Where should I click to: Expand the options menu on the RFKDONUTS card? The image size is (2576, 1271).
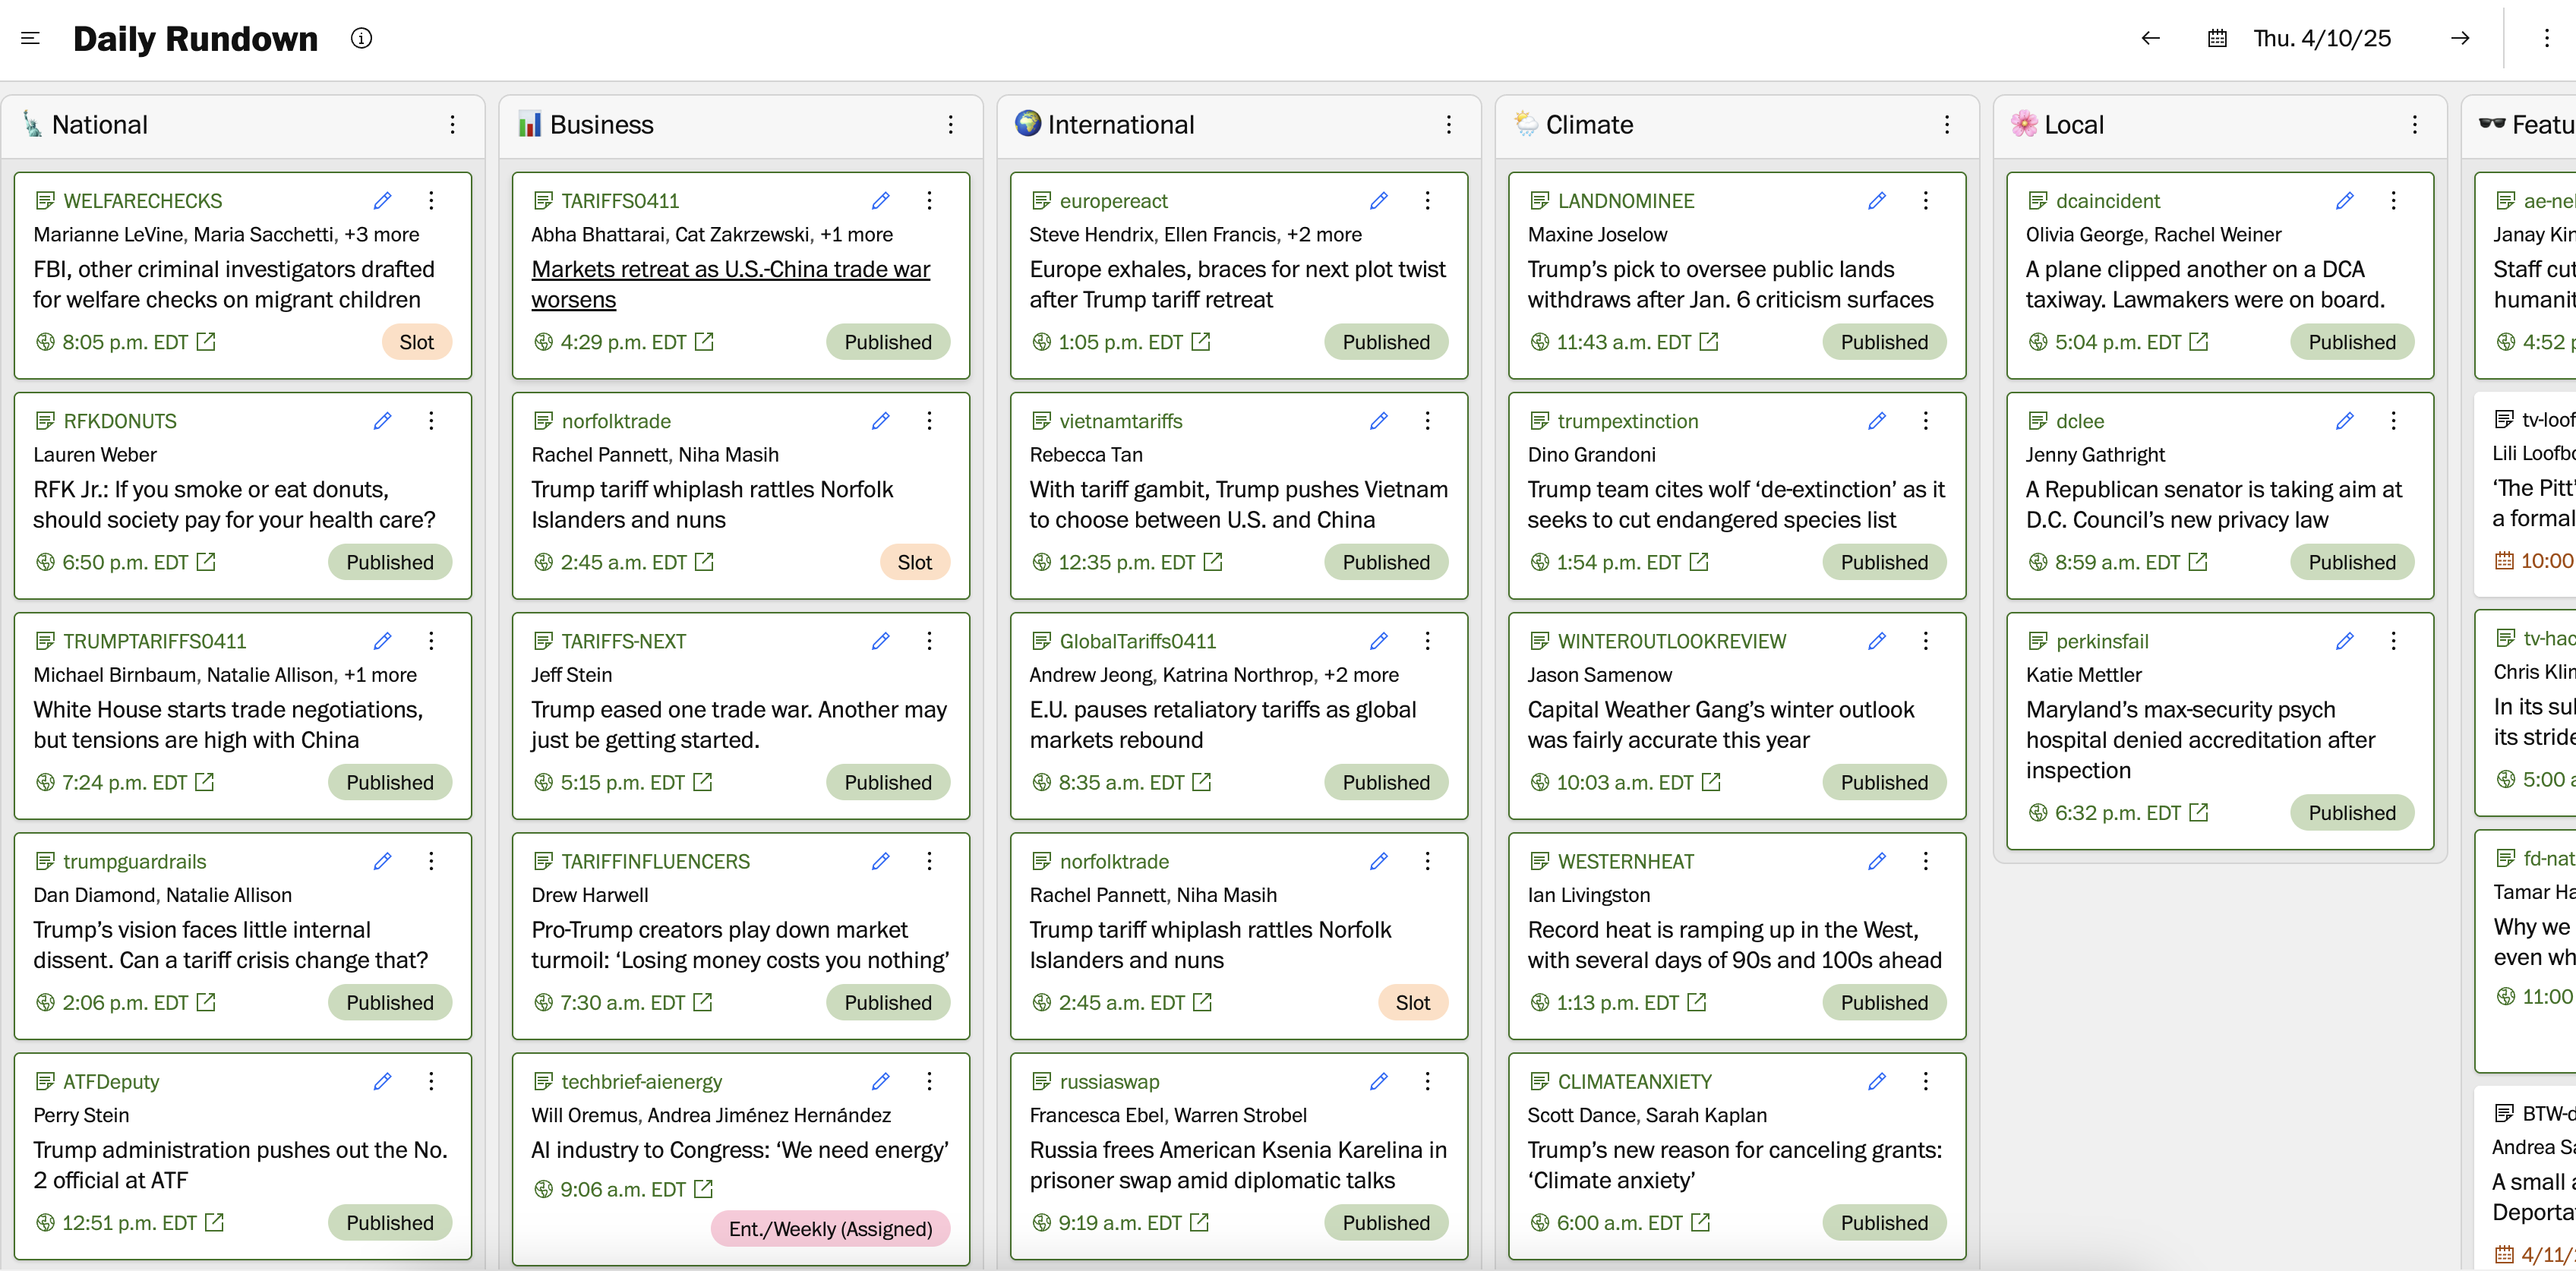pyautogui.click(x=431, y=420)
